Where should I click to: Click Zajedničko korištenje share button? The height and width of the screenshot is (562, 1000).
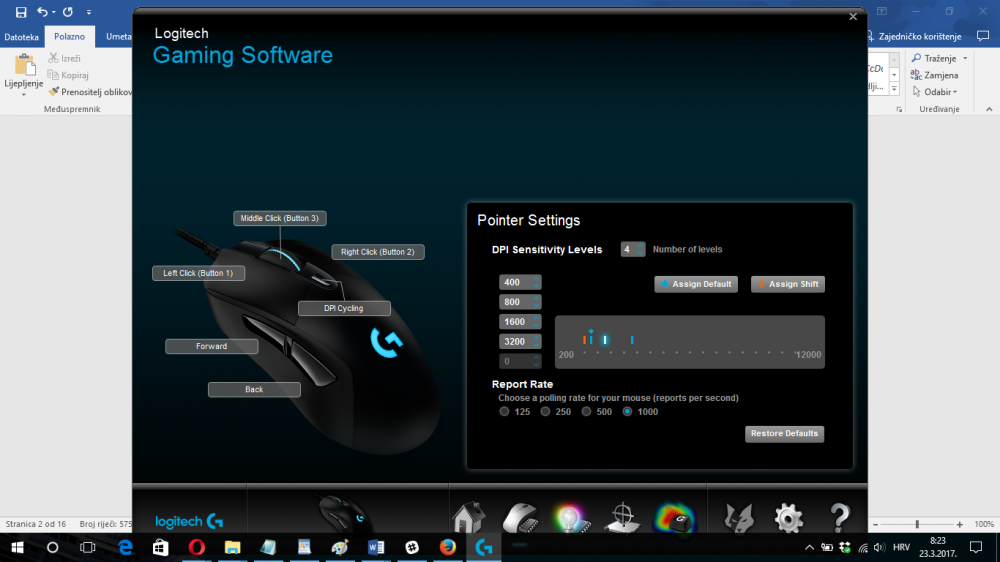pos(914,36)
